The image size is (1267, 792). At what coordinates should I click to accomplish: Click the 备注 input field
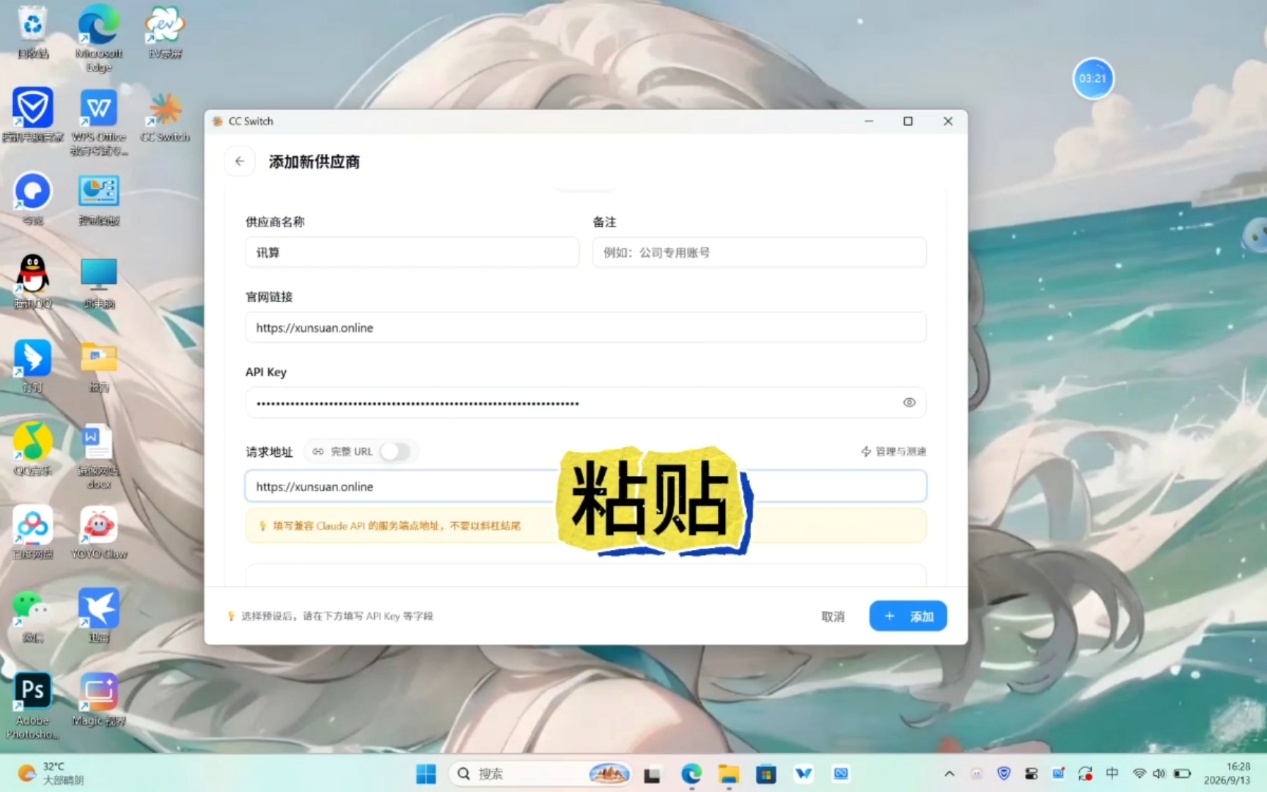[759, 252]
